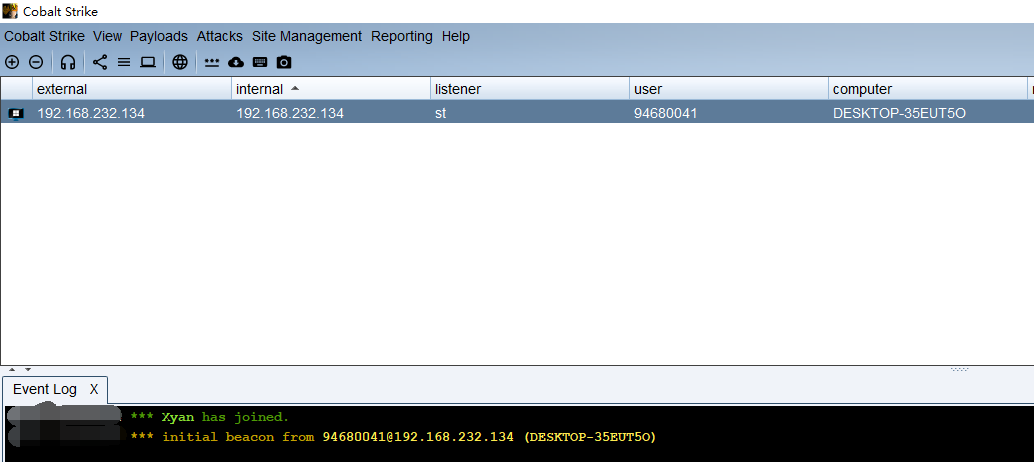Viewport: 1034px width, 462px height.
Task: Click the Xyan has joined log line
Action: (x=210, y=417)
